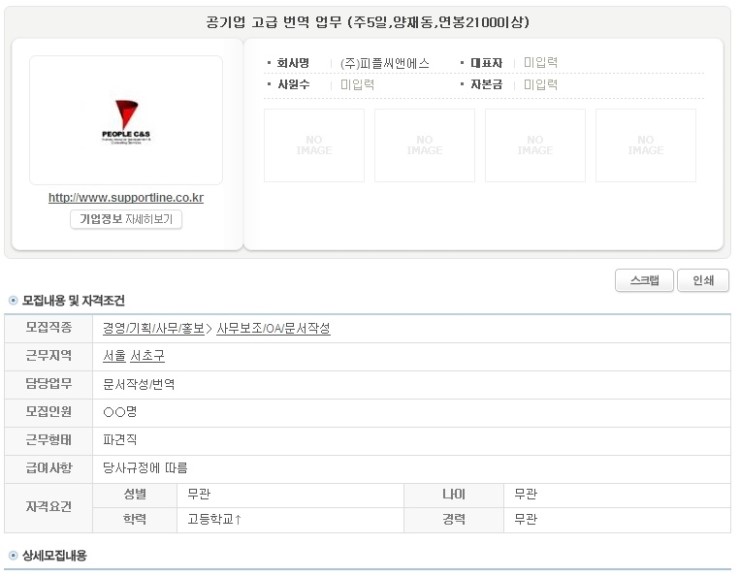Click the 문서작성/번역 value cell
The width and height of the screenshot is (740, 577).
412,385
